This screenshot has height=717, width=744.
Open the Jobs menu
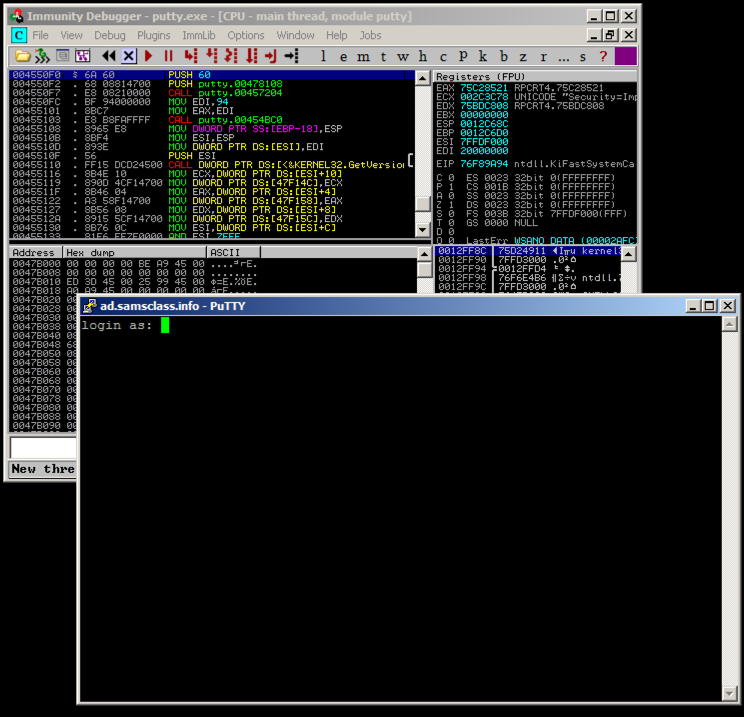[x=370, y=36]
